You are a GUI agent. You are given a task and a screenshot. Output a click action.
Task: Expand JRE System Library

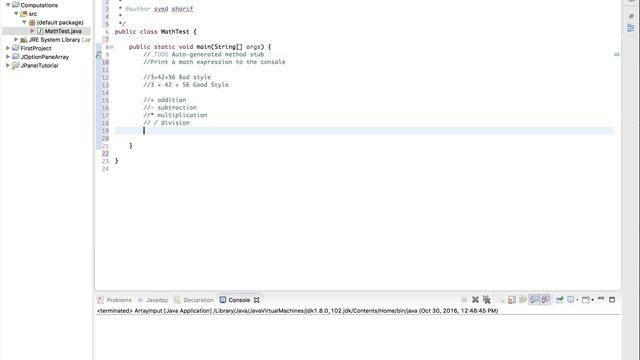click(x=16, y=39)
